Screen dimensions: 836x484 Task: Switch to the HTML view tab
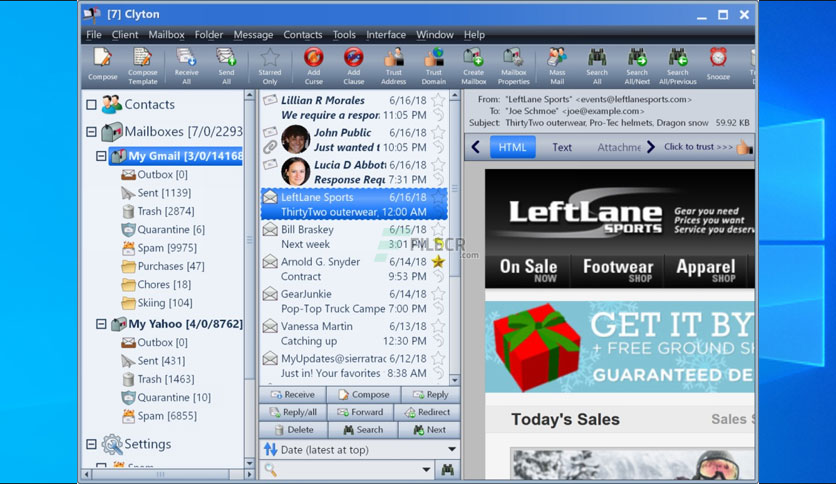(x=512, y=147)
